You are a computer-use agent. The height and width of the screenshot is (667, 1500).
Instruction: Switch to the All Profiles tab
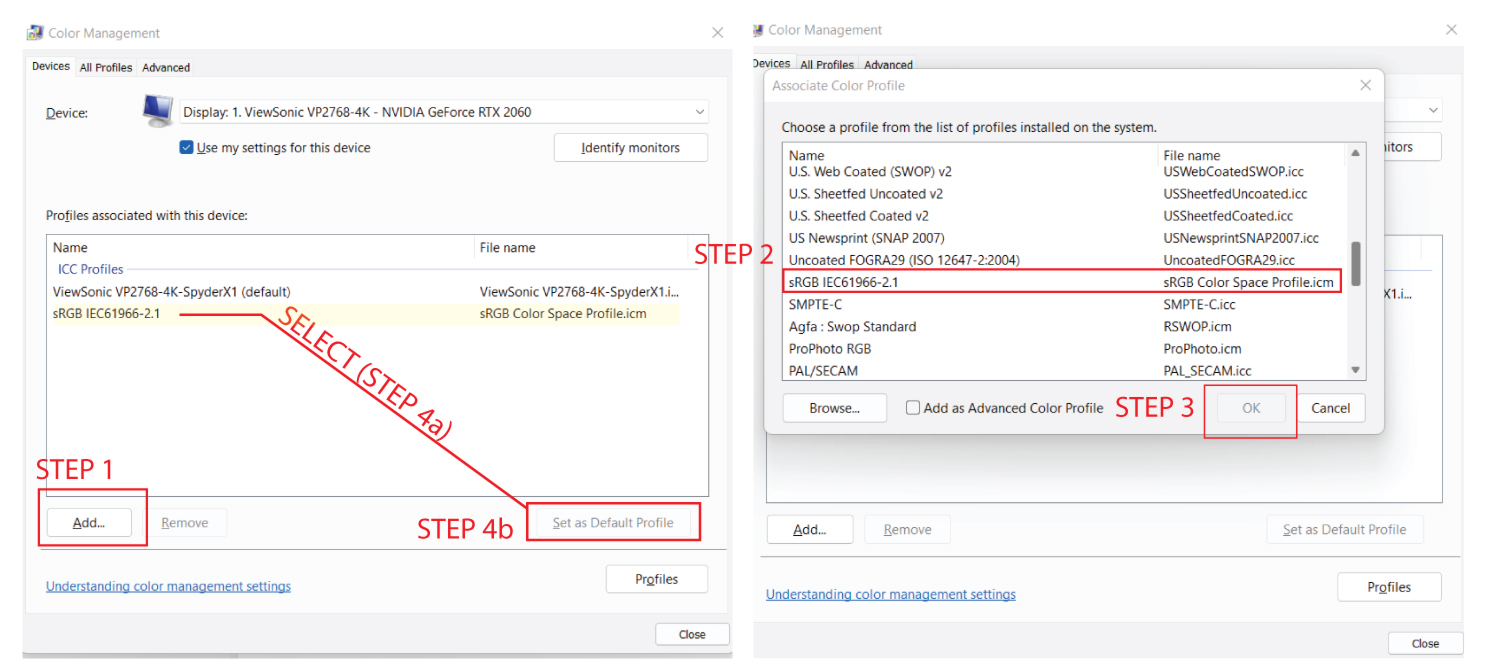click(105, 67)
